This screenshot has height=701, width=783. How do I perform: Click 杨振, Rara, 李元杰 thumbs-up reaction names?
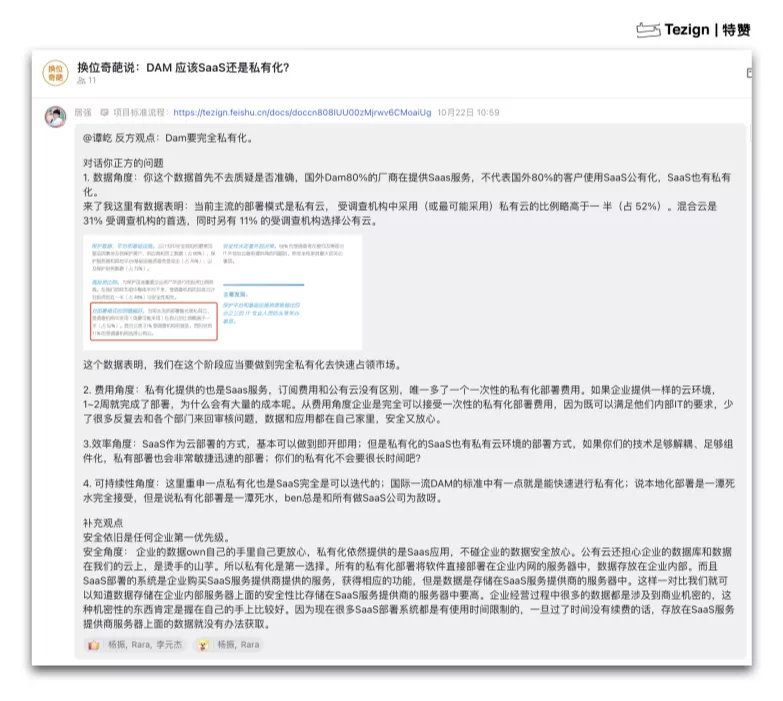tap(145, 645)
